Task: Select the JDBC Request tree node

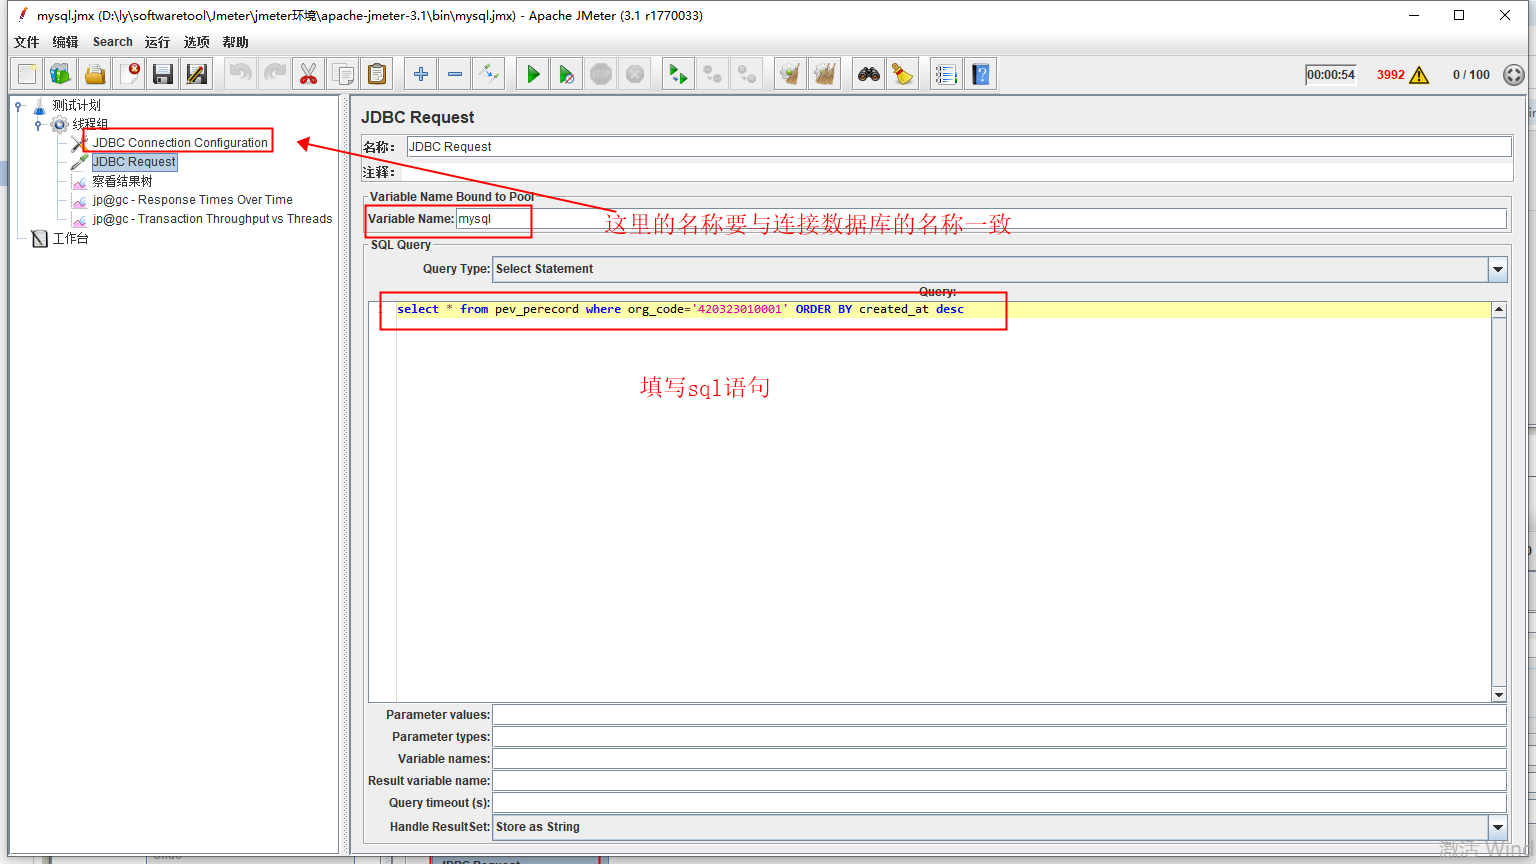Action: 134,162
